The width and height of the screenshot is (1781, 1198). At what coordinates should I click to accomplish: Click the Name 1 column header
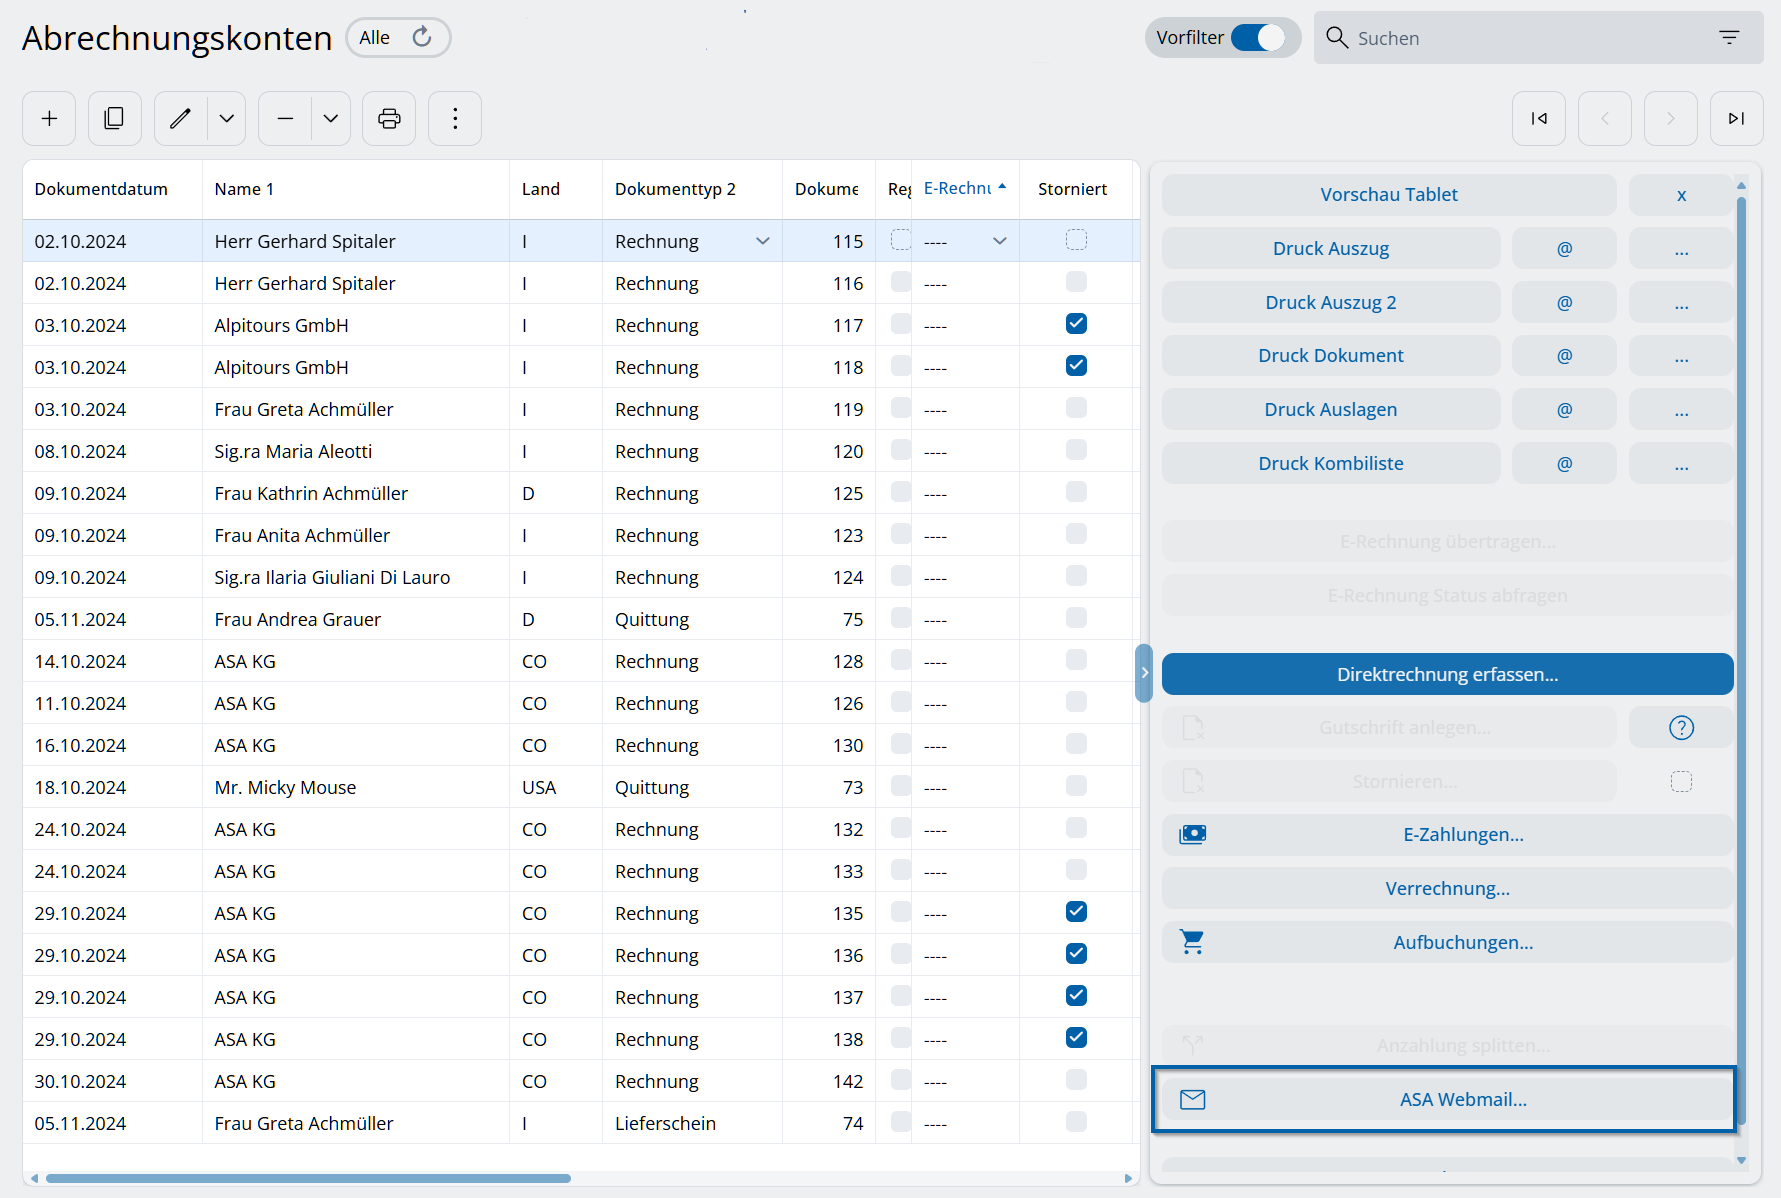click(x=244, y=189)
